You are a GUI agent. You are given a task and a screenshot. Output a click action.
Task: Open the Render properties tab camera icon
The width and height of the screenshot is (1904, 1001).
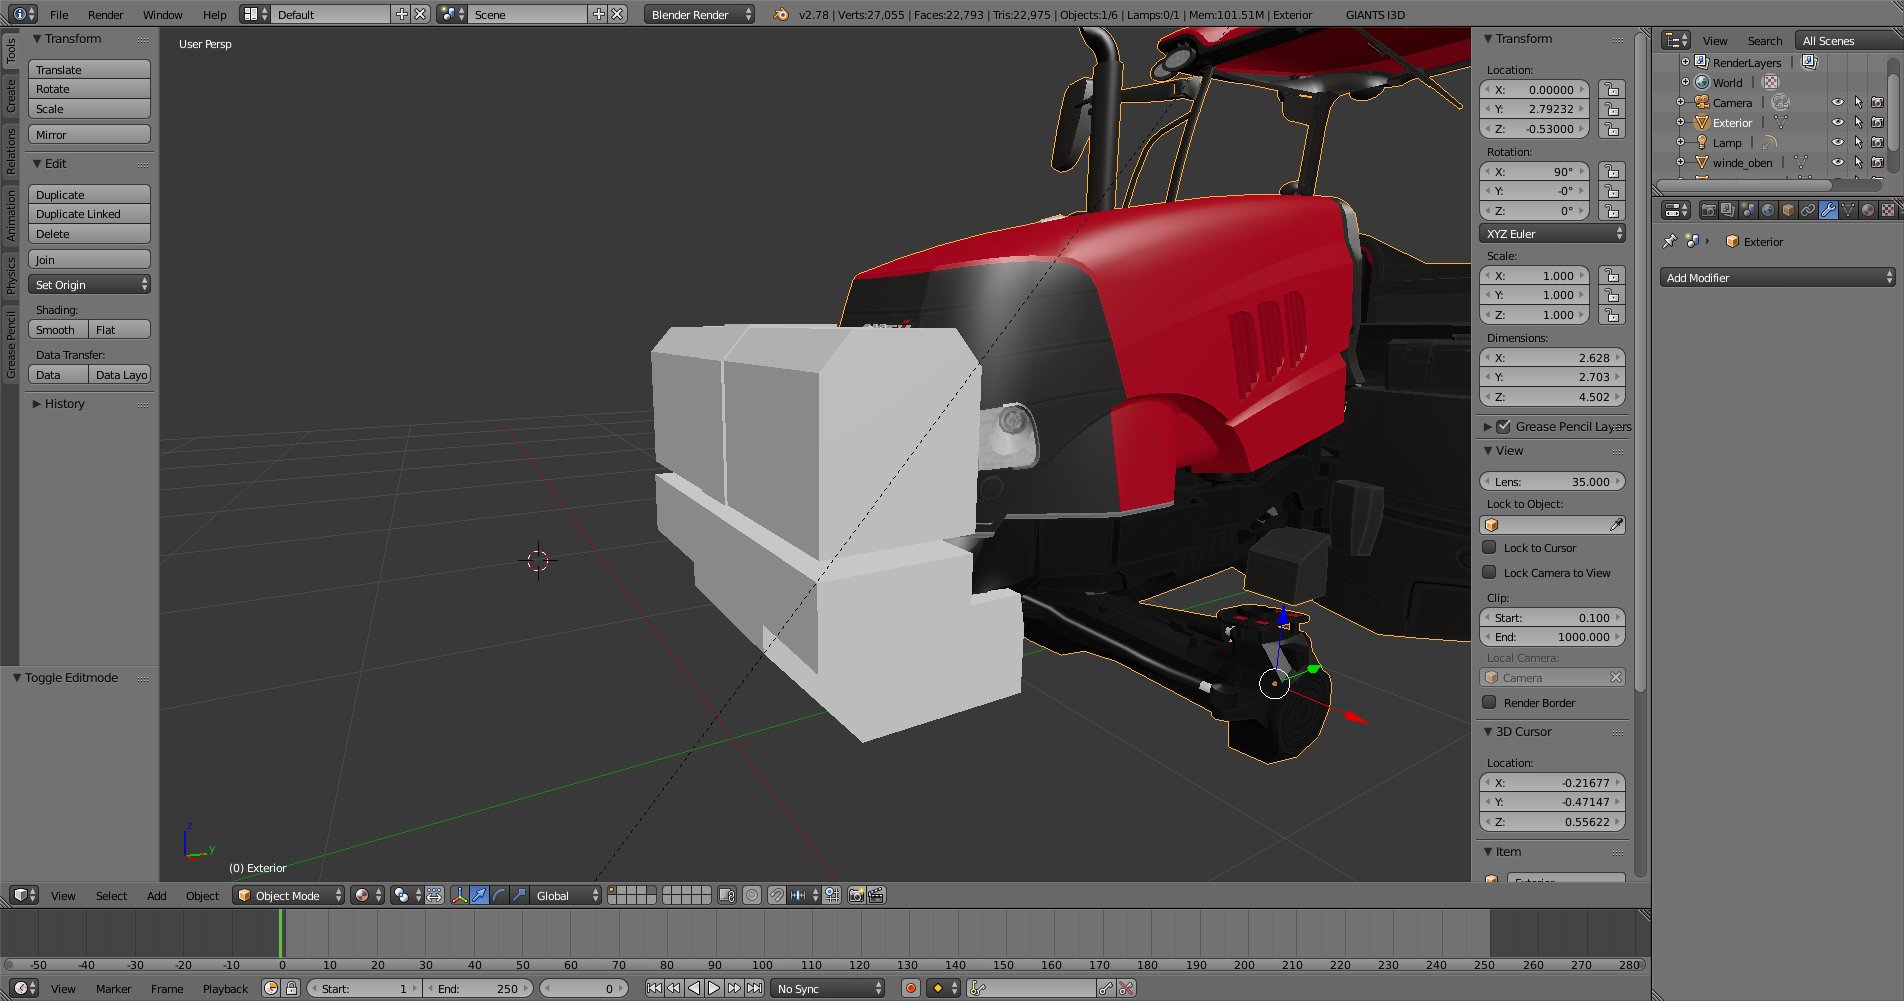point(1708,210)
